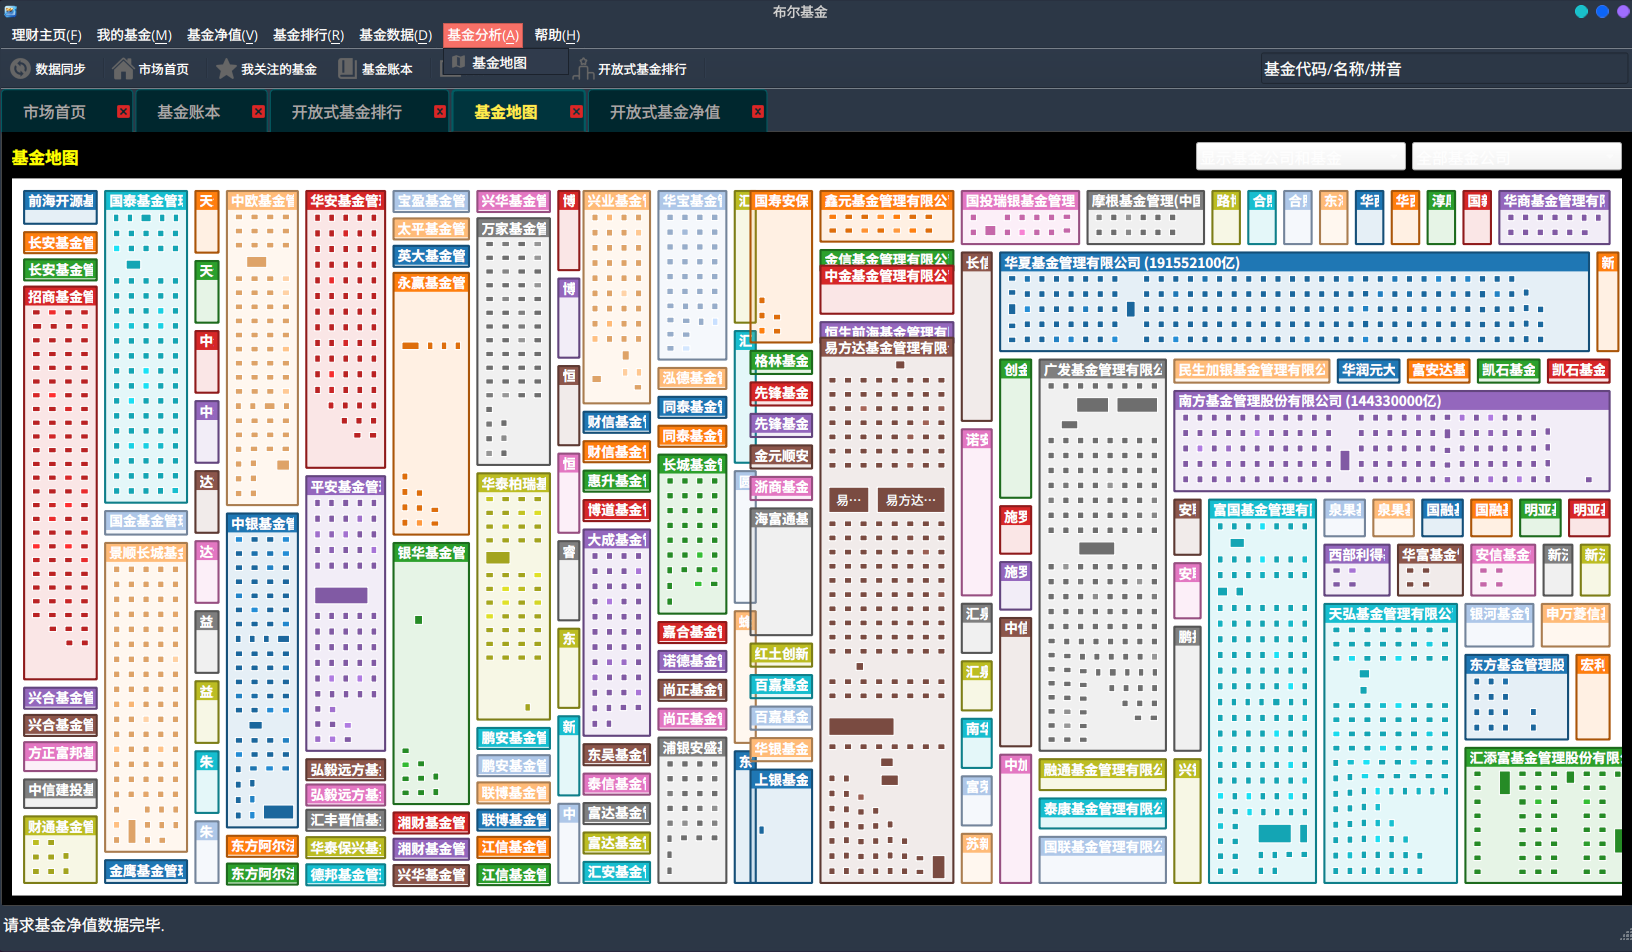The width and height of the screenshot is (1632, 952).
Task: Select the 国泰基金管 block header
Action: click(x=146, y=201)
